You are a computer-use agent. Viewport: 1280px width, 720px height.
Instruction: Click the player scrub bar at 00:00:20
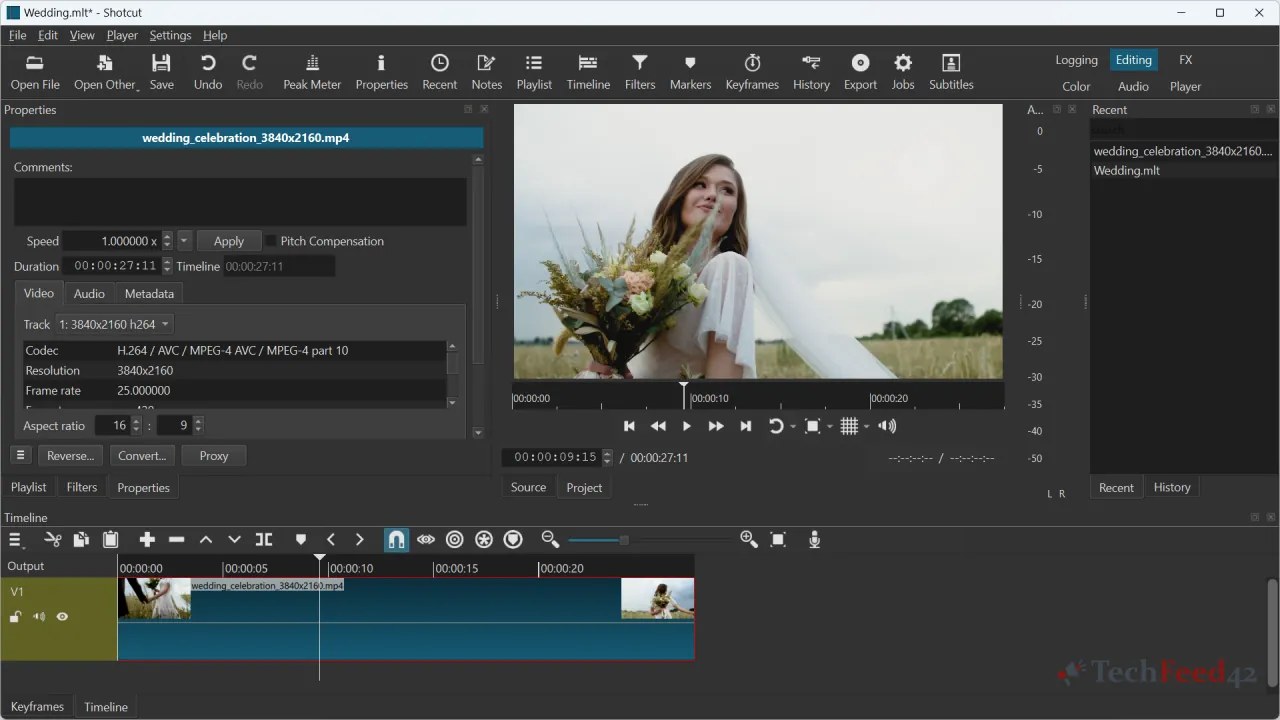(x=871, y=397)
